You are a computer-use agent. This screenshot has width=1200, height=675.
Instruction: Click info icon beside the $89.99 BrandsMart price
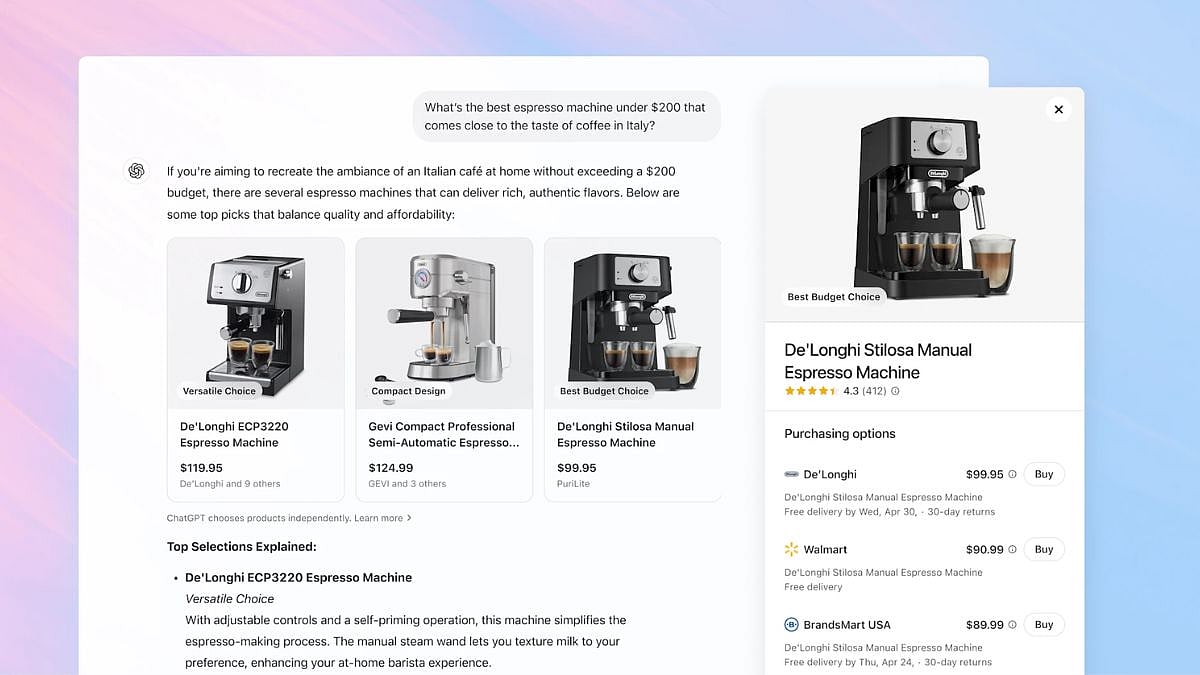1012,624
